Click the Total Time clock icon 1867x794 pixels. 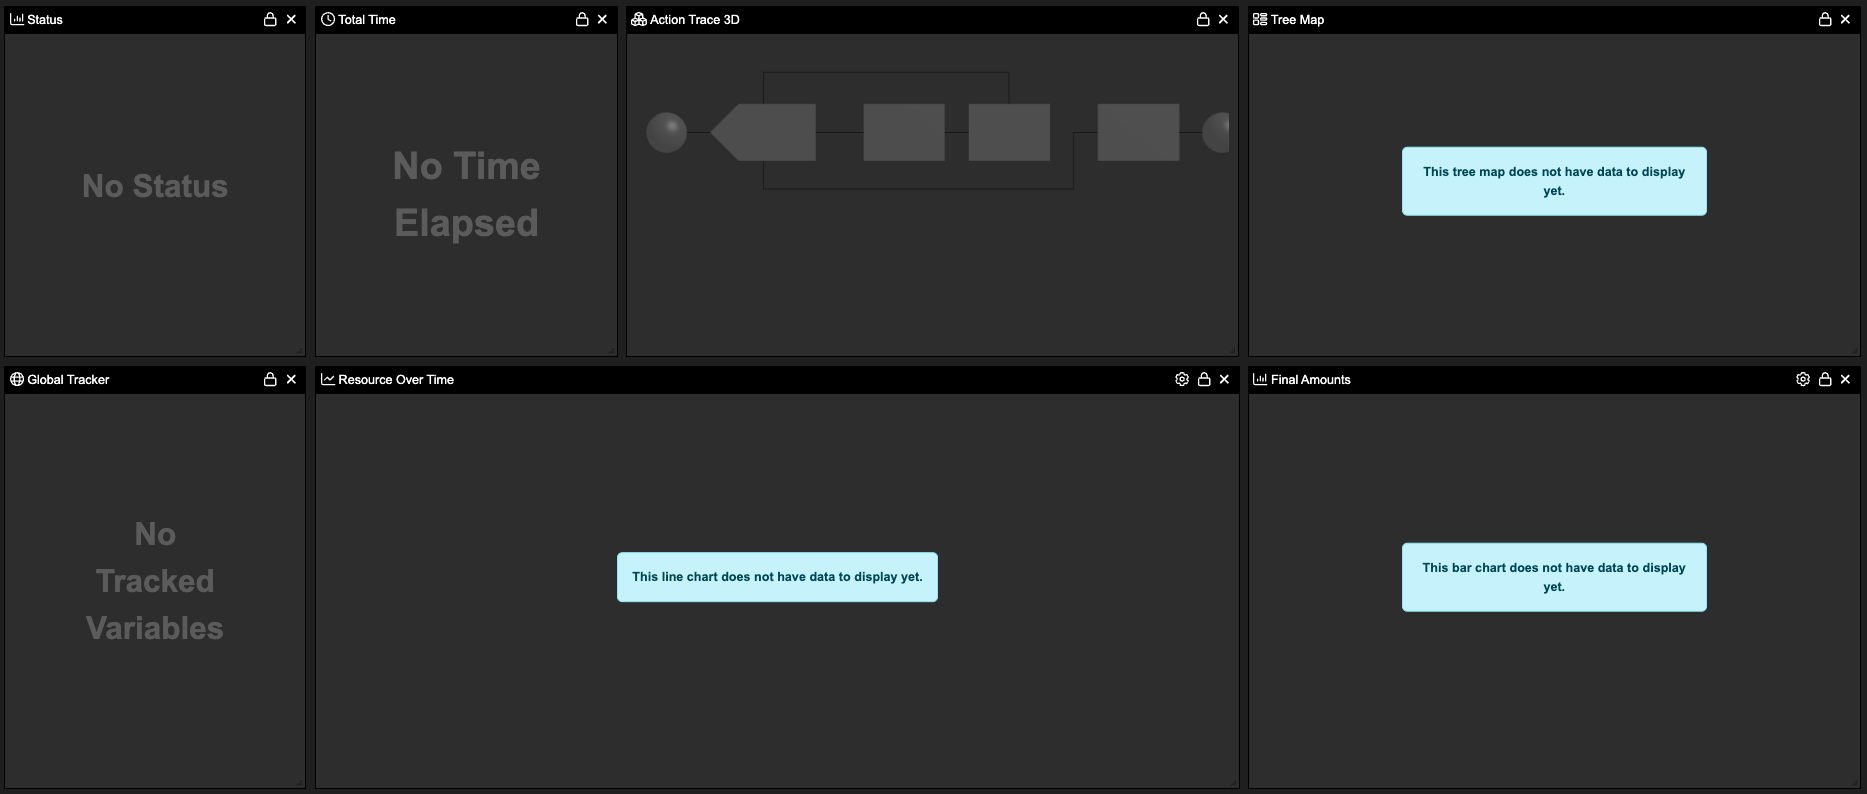328,19
